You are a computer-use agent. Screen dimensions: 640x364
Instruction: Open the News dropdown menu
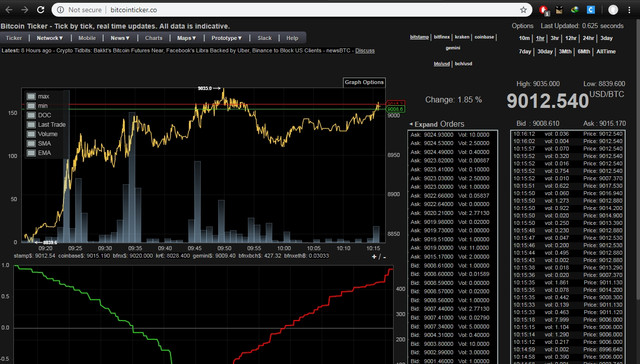[x=120, y=38]
